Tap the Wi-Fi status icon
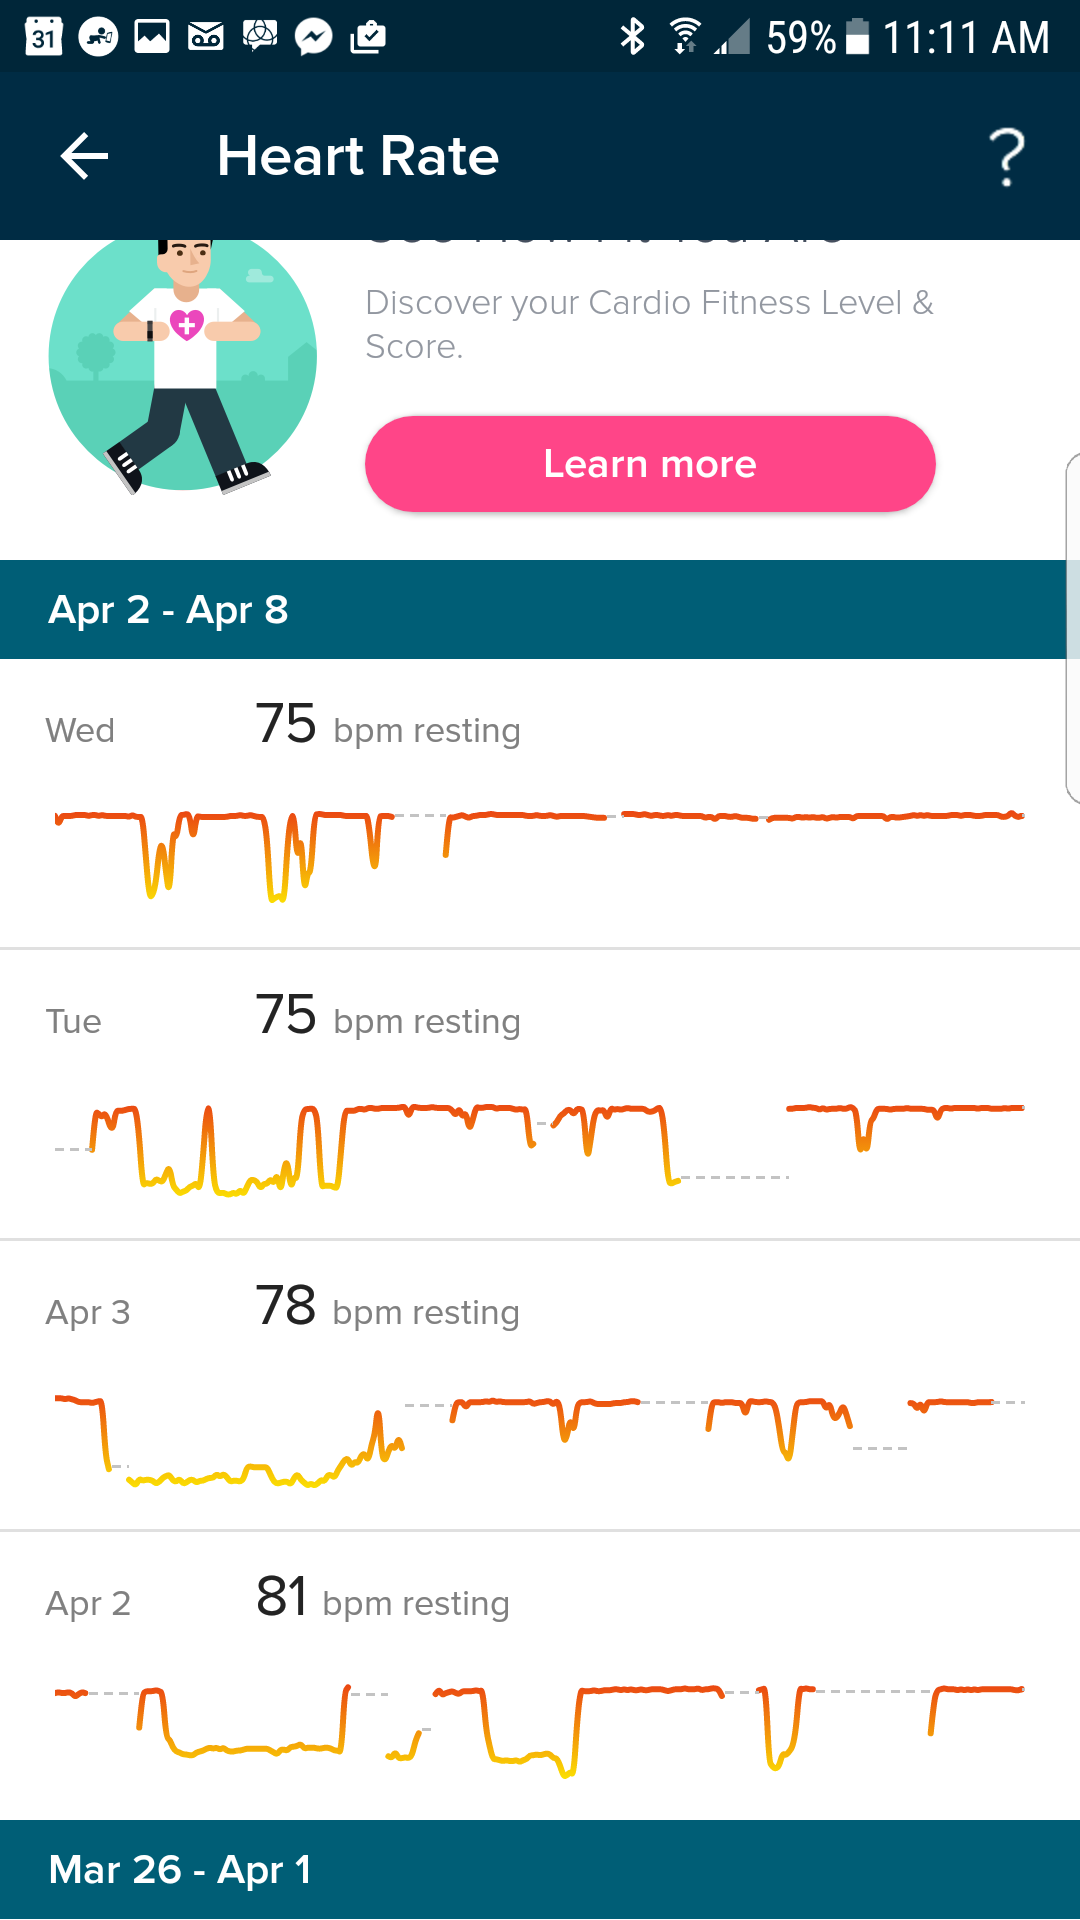This screenshot has width=1080, height=1920. point(685,37)
